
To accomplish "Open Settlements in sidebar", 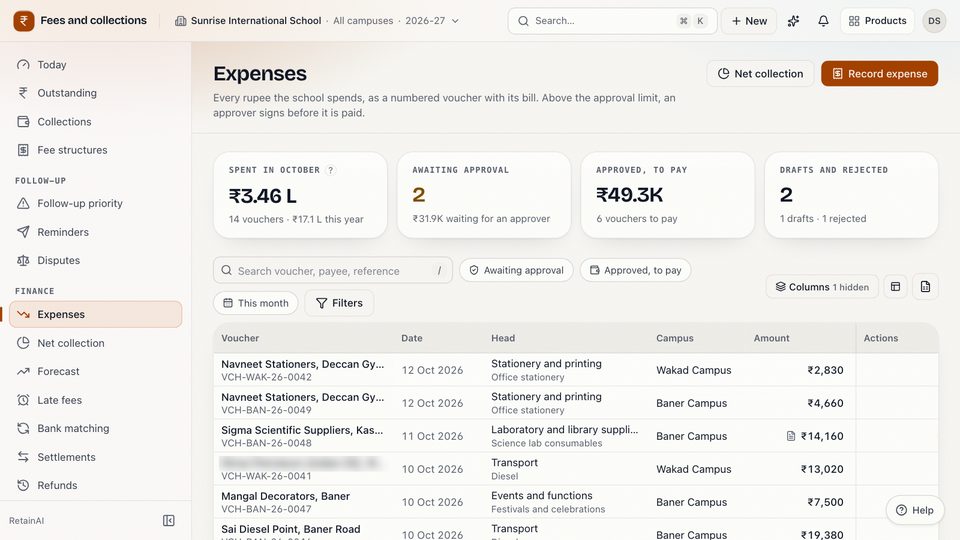I will 96,457.
